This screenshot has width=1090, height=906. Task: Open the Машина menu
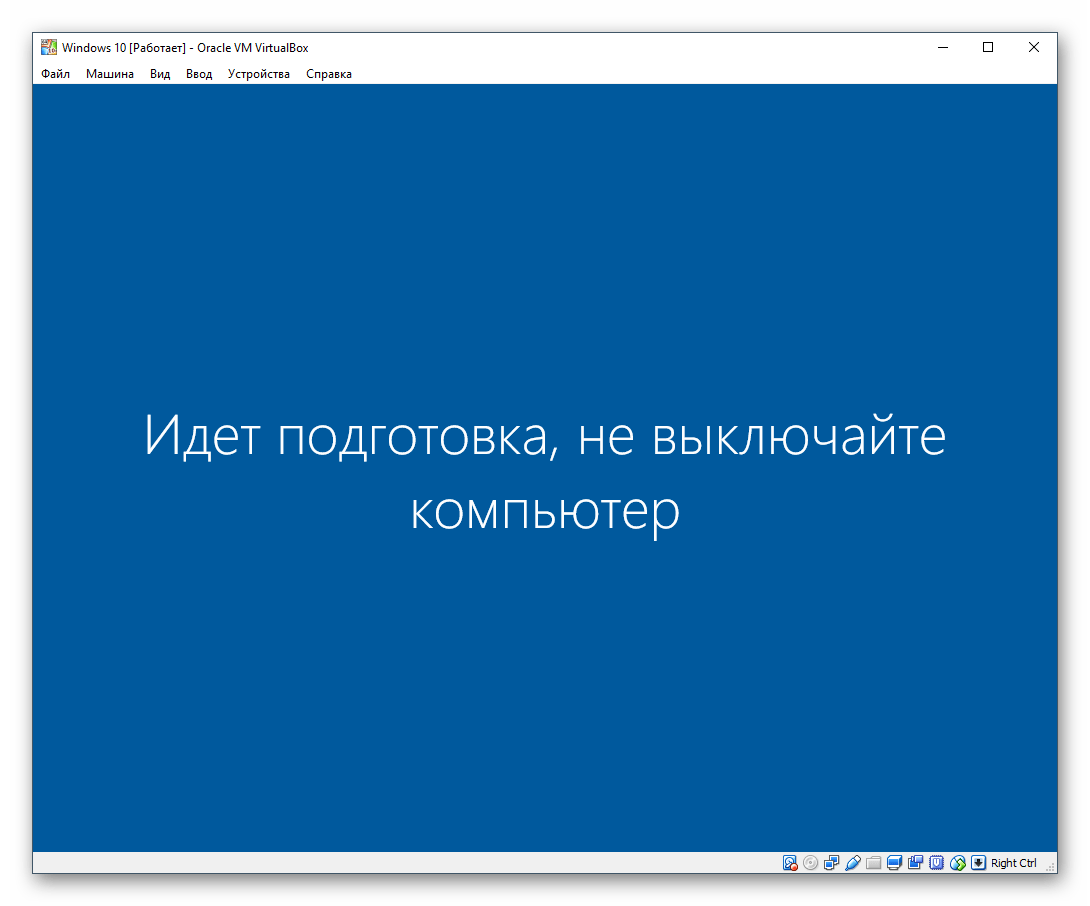109,74
